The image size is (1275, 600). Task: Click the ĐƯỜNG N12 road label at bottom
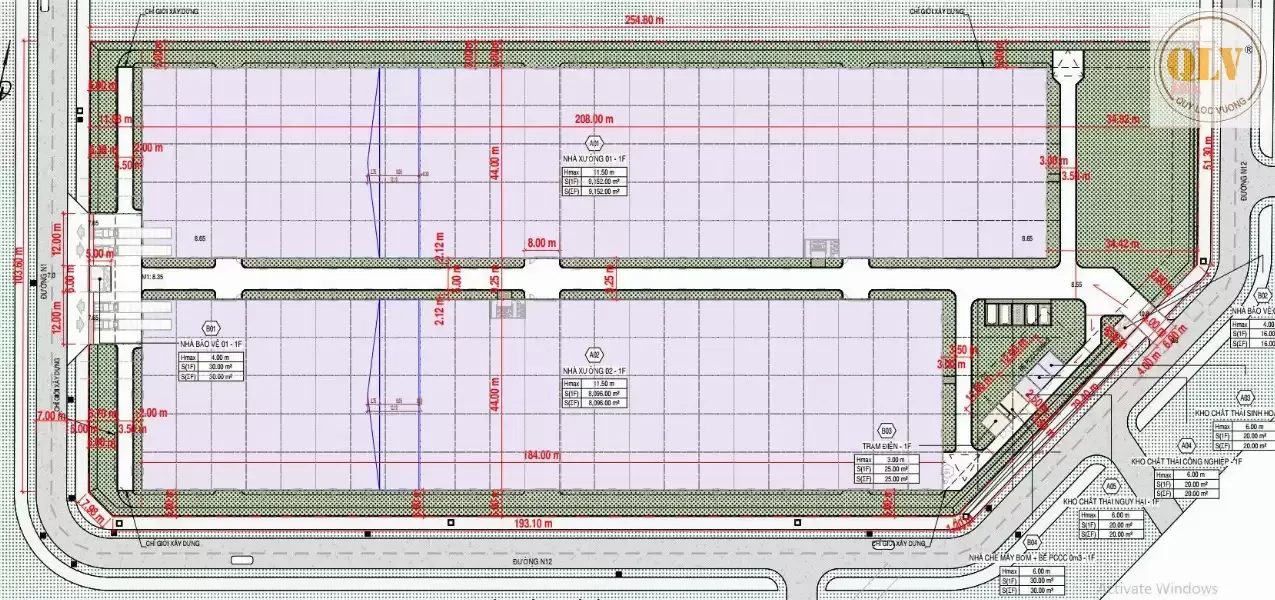(531, 562)
